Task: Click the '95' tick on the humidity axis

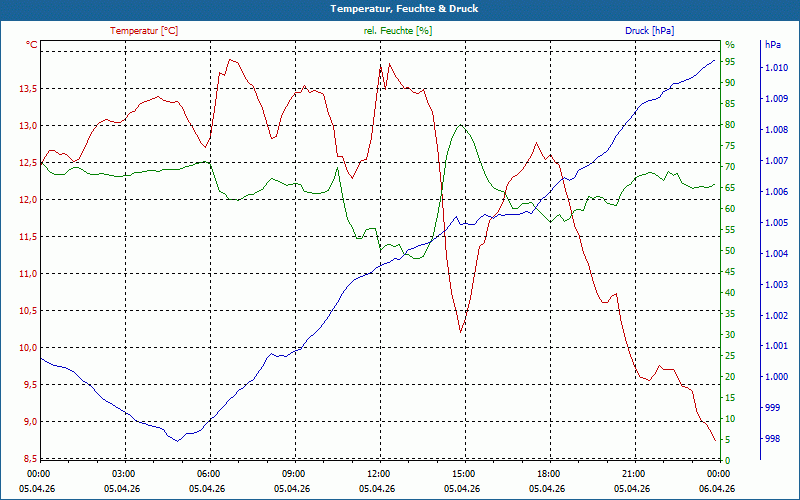Action: coord(730,62)
